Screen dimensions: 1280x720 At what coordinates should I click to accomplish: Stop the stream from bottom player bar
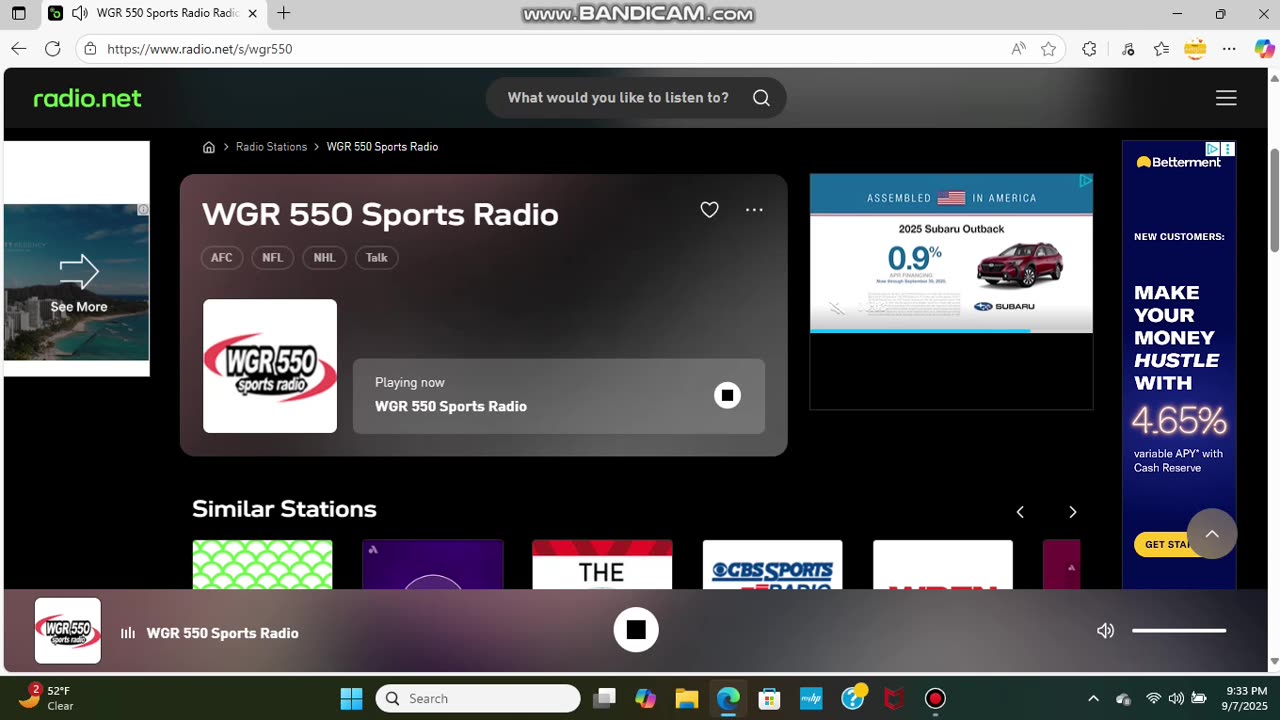coord(636,630)
